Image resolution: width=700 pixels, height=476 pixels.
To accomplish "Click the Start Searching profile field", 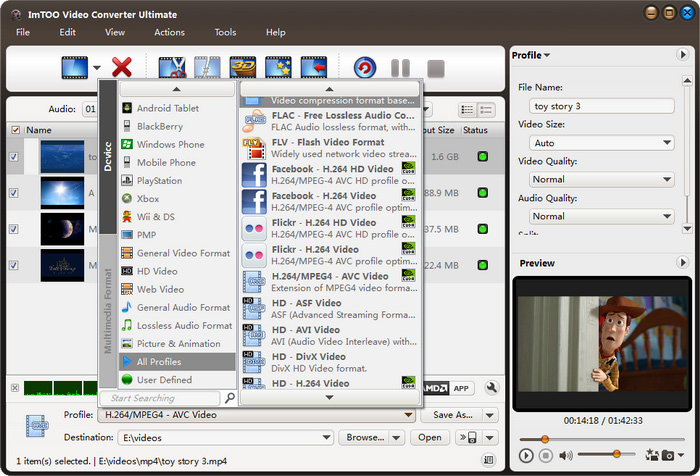I will [x=160, y=398].
